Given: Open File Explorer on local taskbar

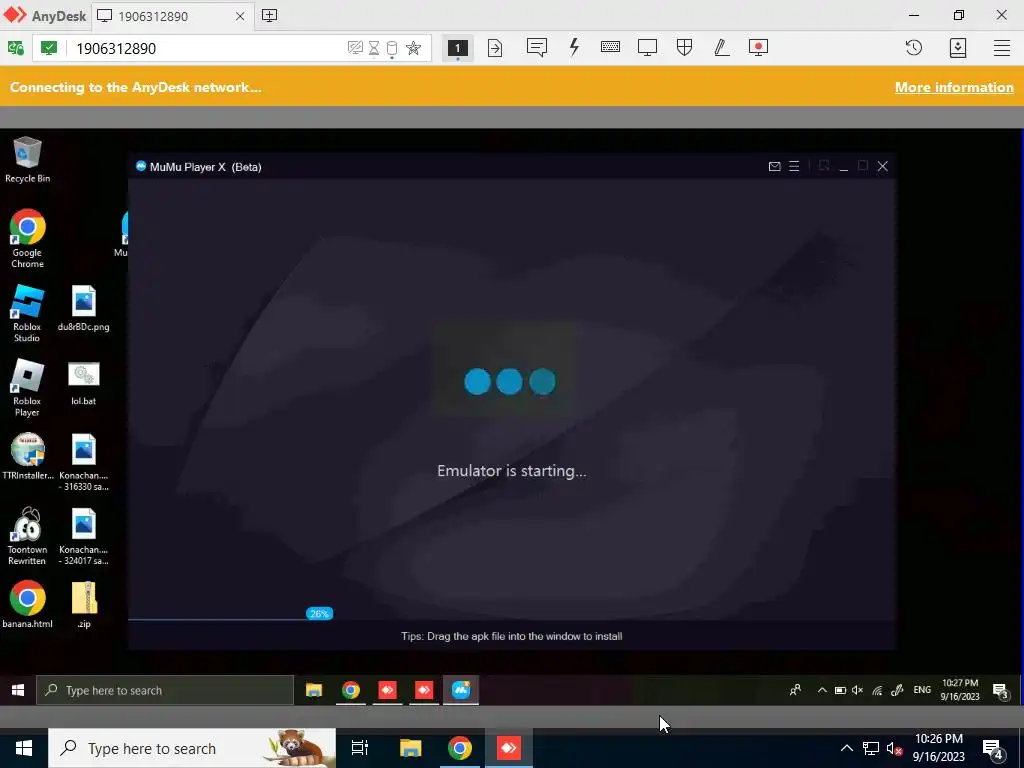Looking at the screenshot, I should coord(410,748).
